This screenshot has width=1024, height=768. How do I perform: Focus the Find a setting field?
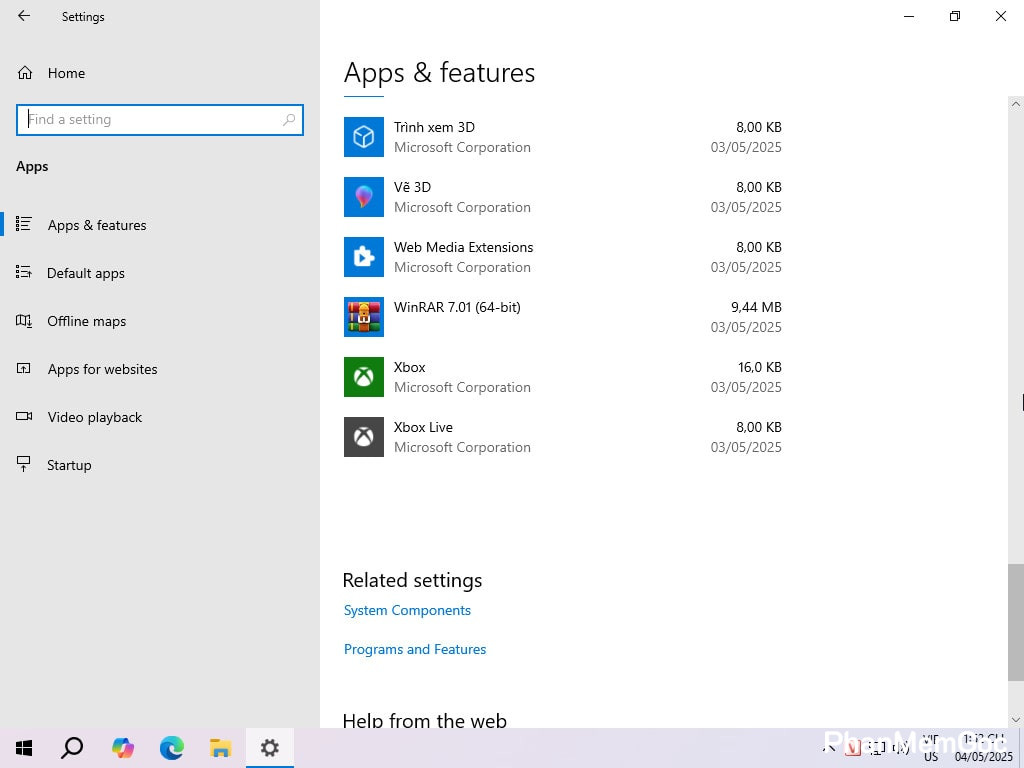click(150, 119)
